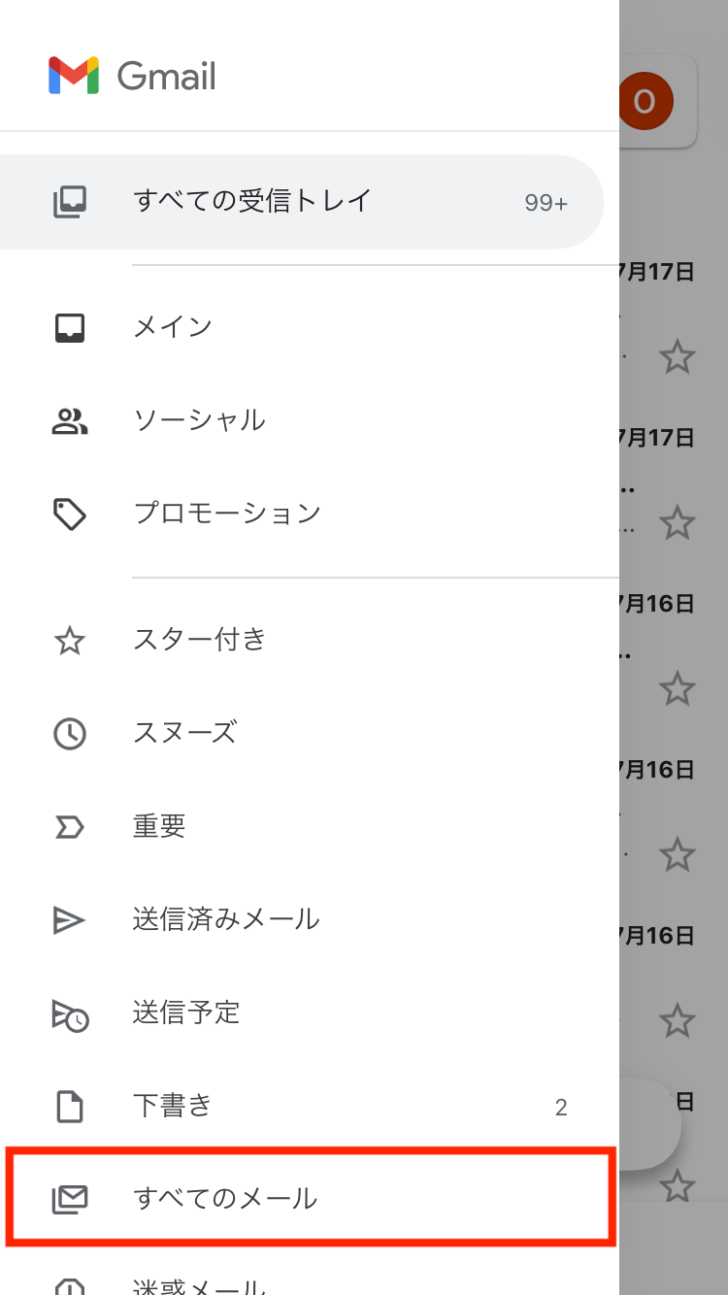Open the 迷惑メール folder

pos(200,1284)
